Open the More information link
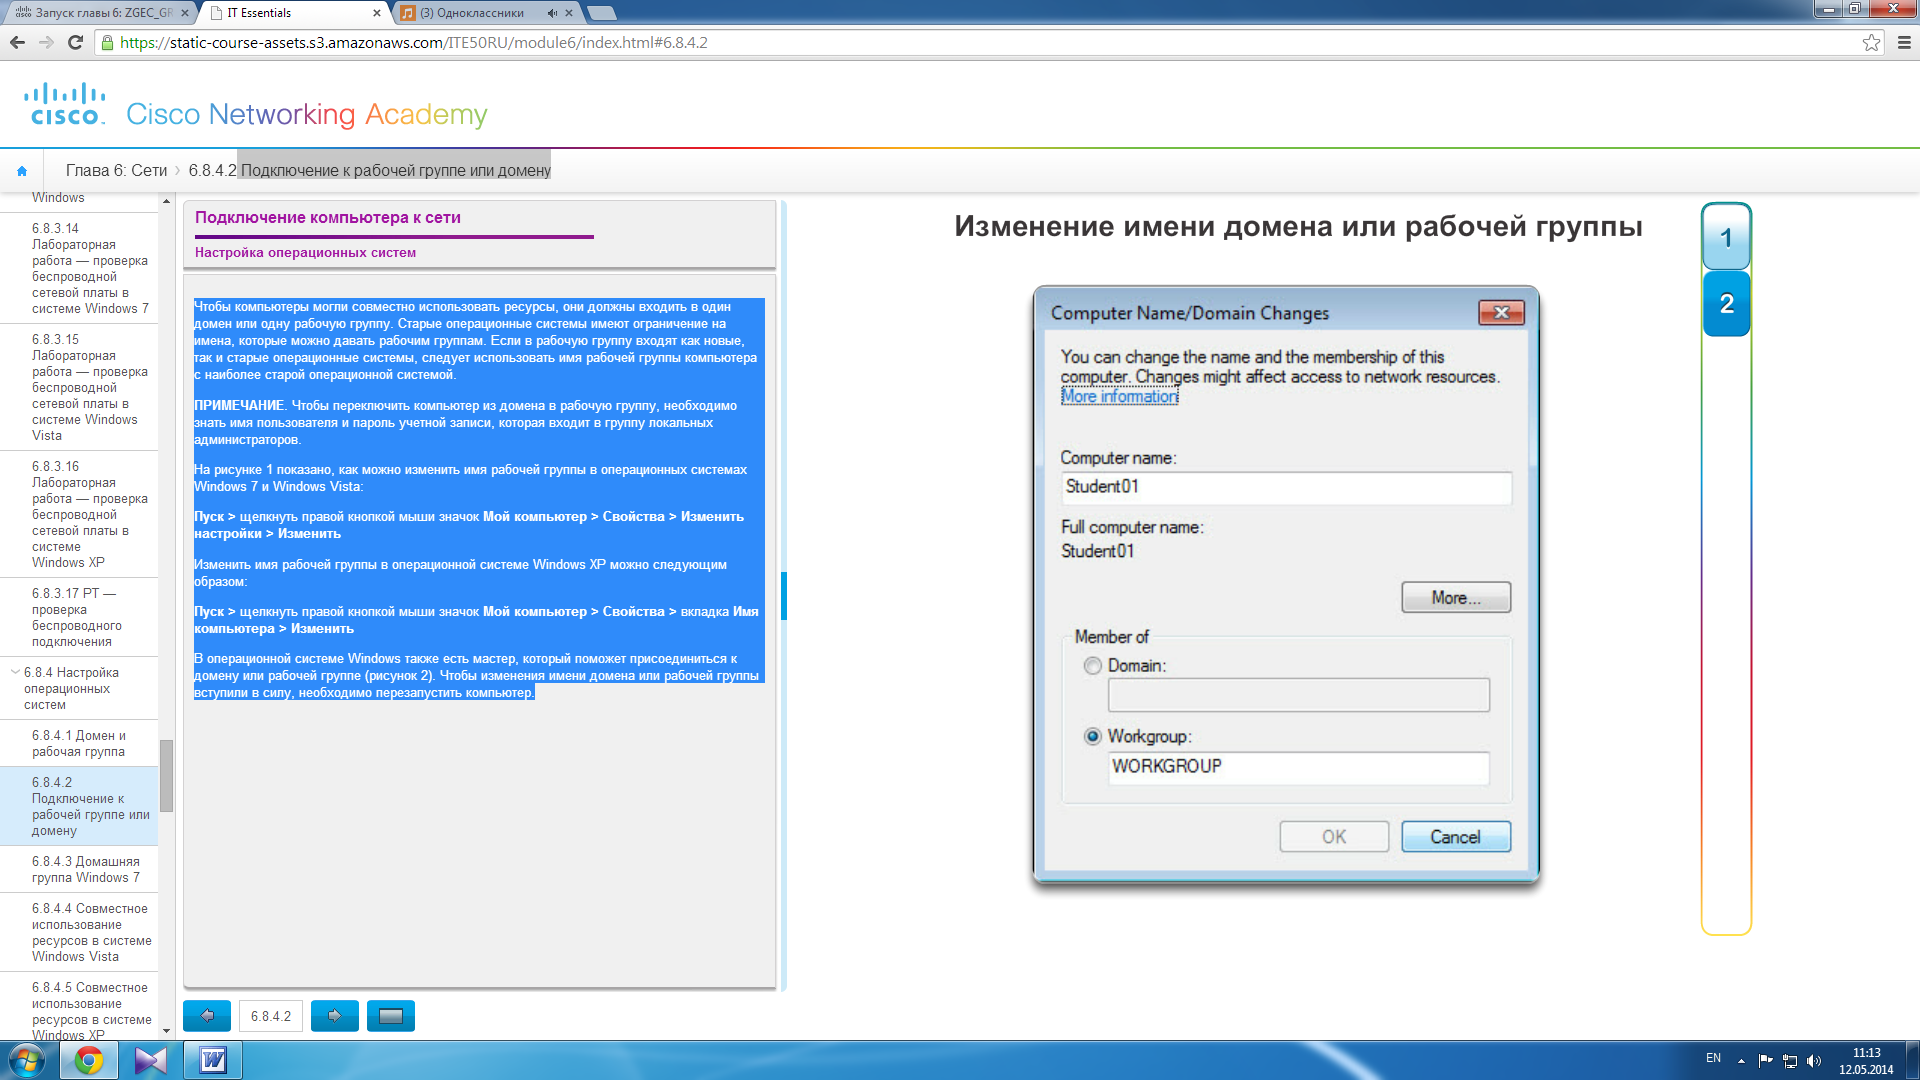The width and height of the screenshot is (1920, 1080). 1119,397
